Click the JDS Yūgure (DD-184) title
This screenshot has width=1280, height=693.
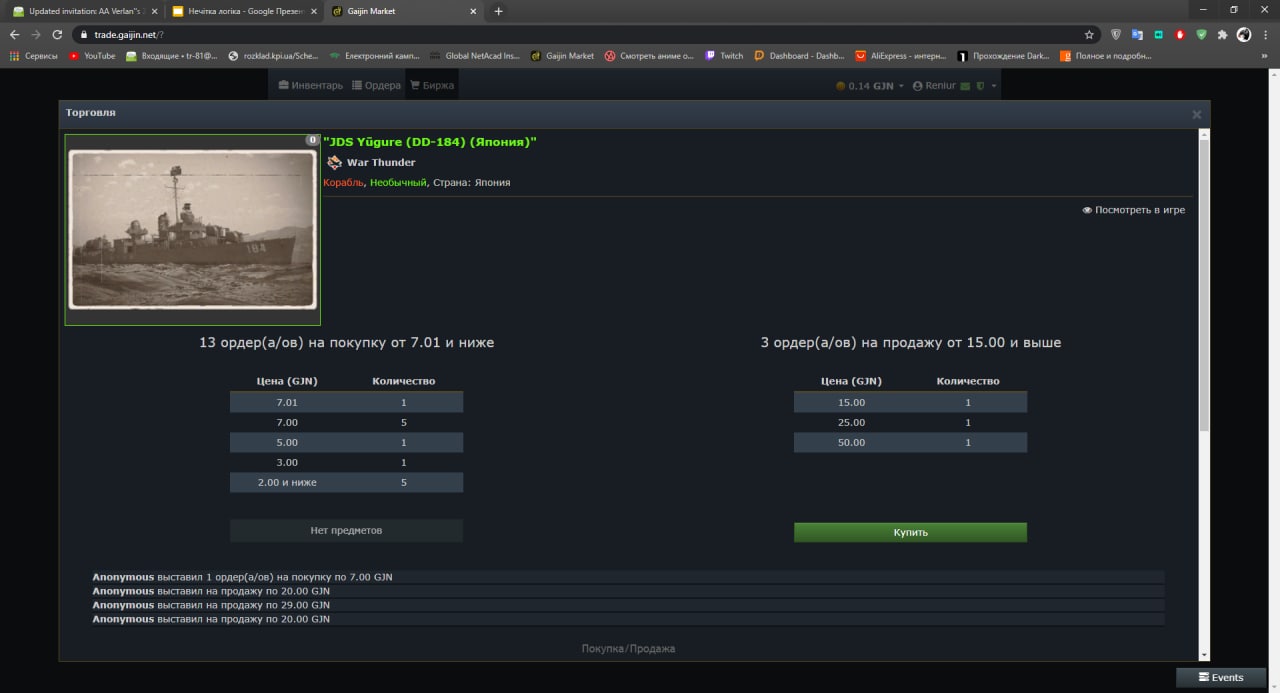point(430,142)
